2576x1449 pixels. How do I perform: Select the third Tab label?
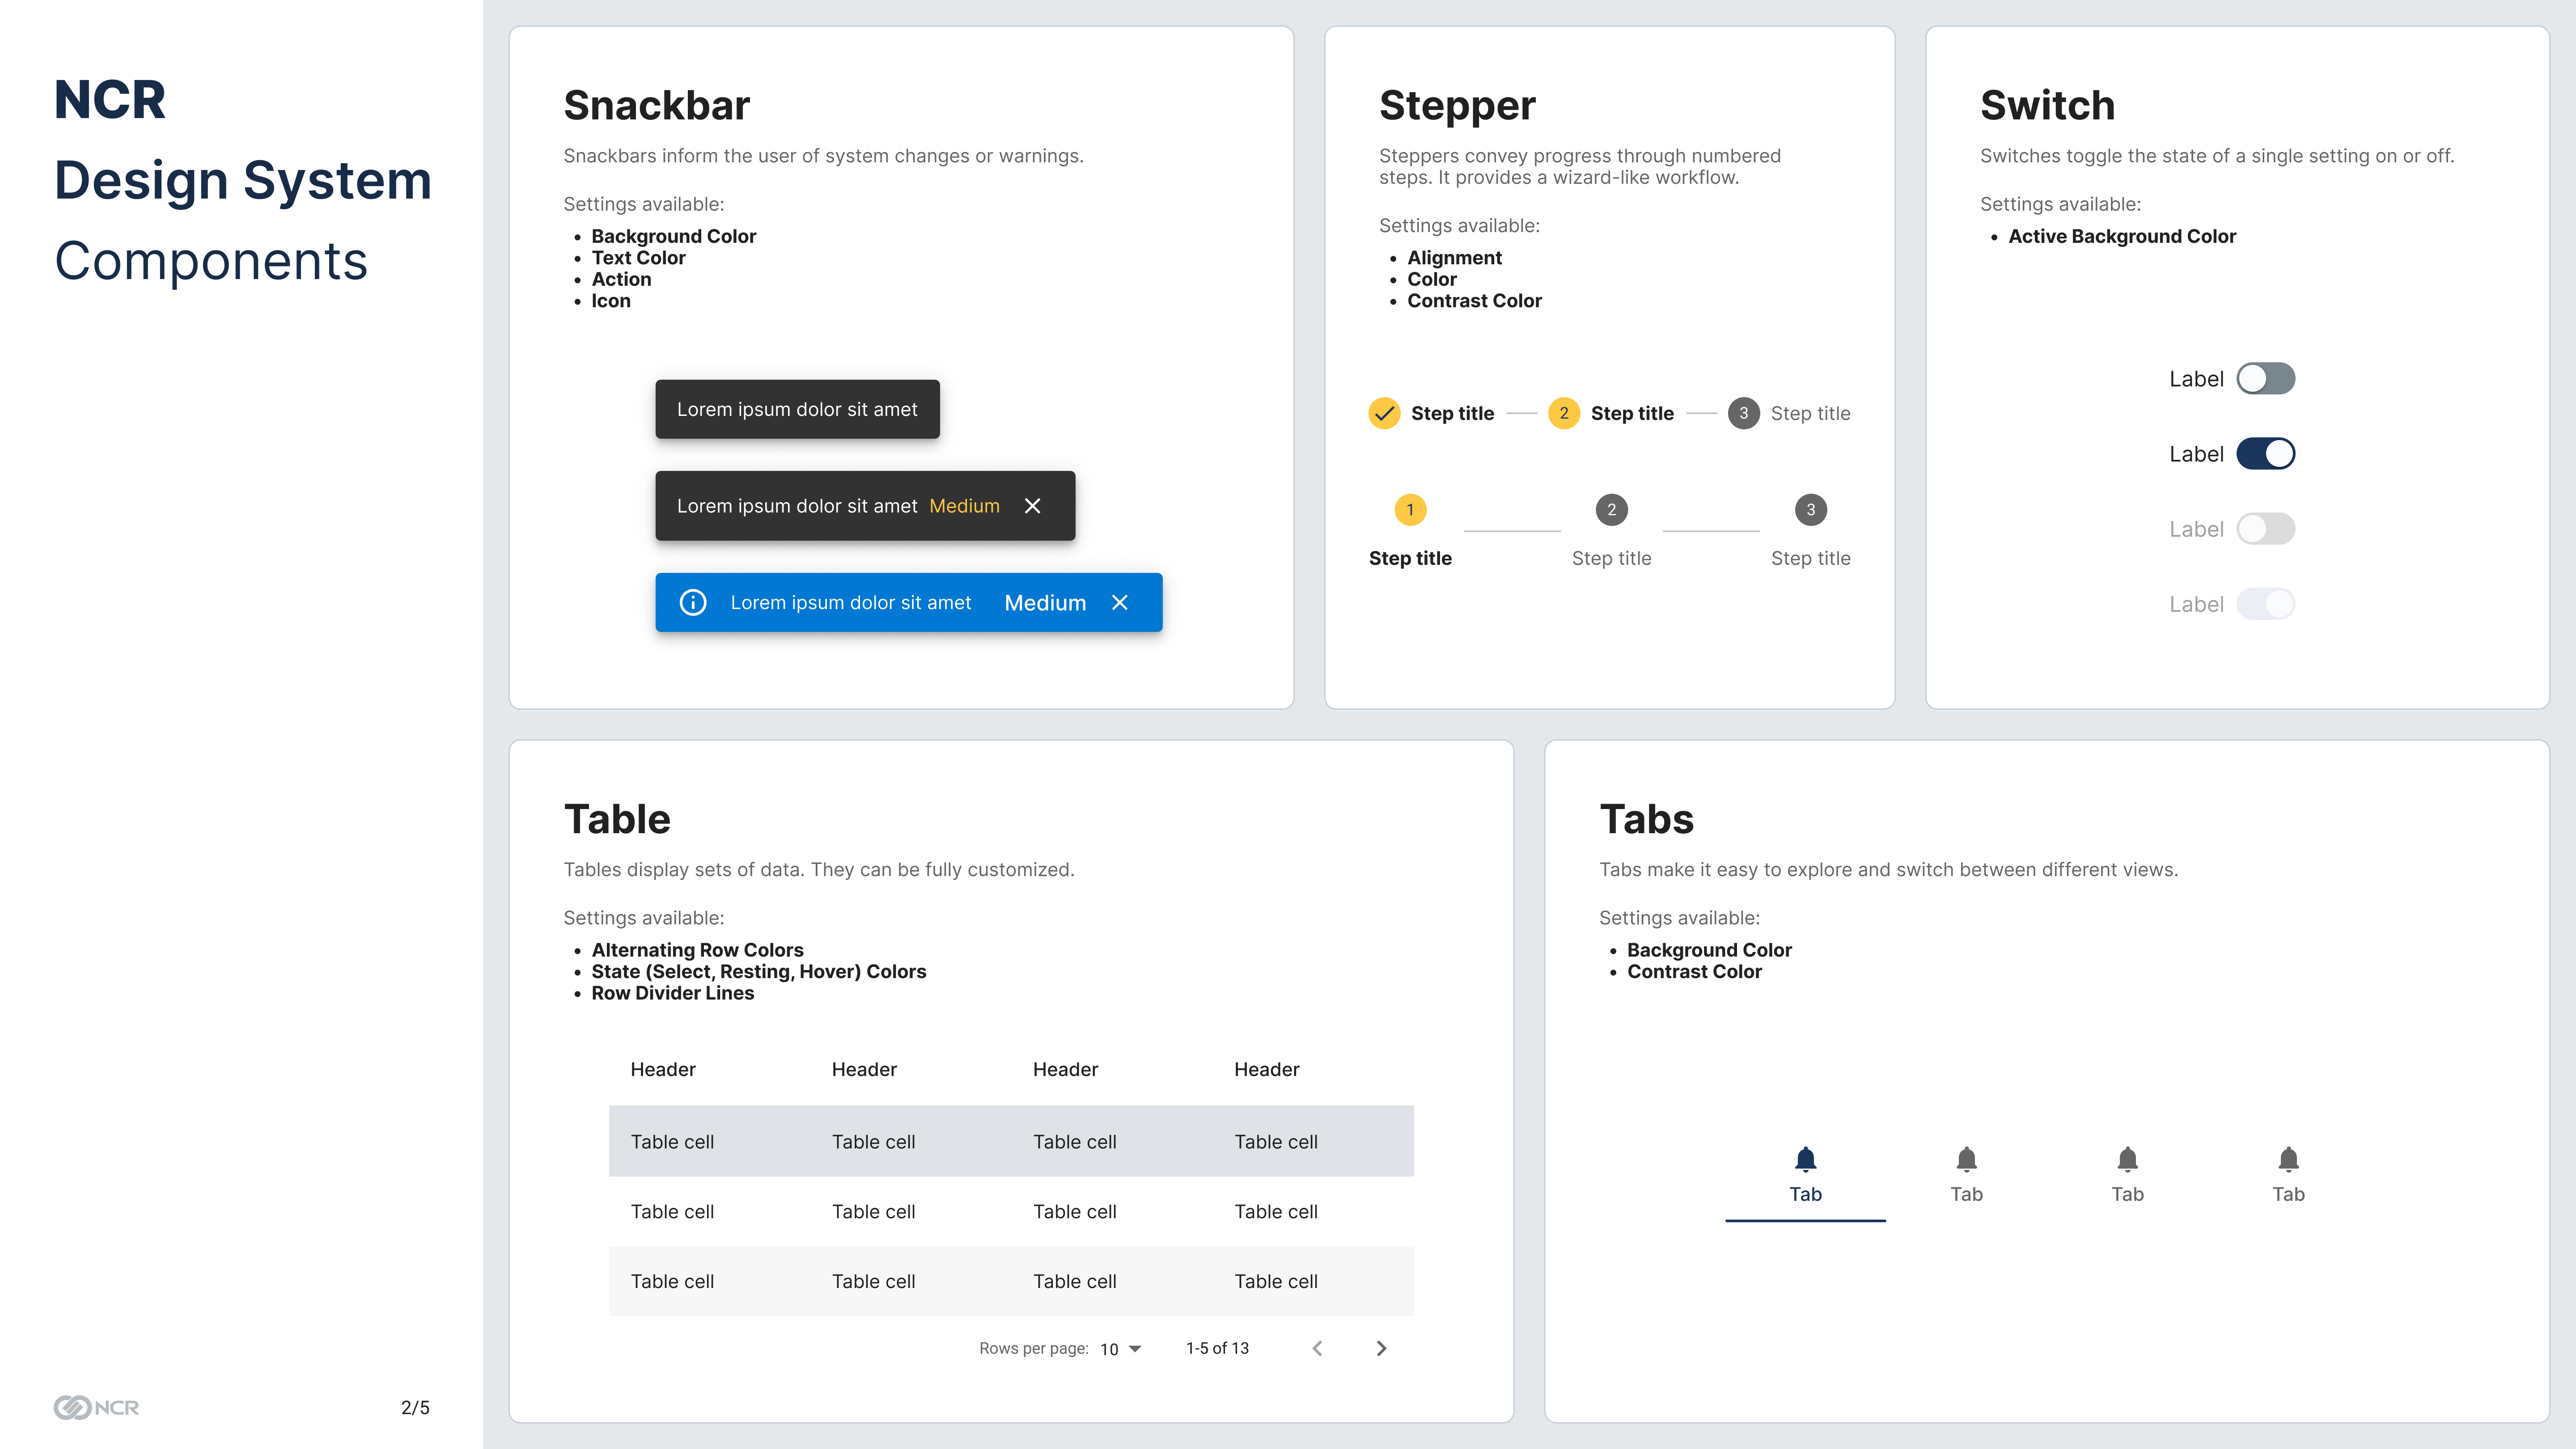2127,1194
